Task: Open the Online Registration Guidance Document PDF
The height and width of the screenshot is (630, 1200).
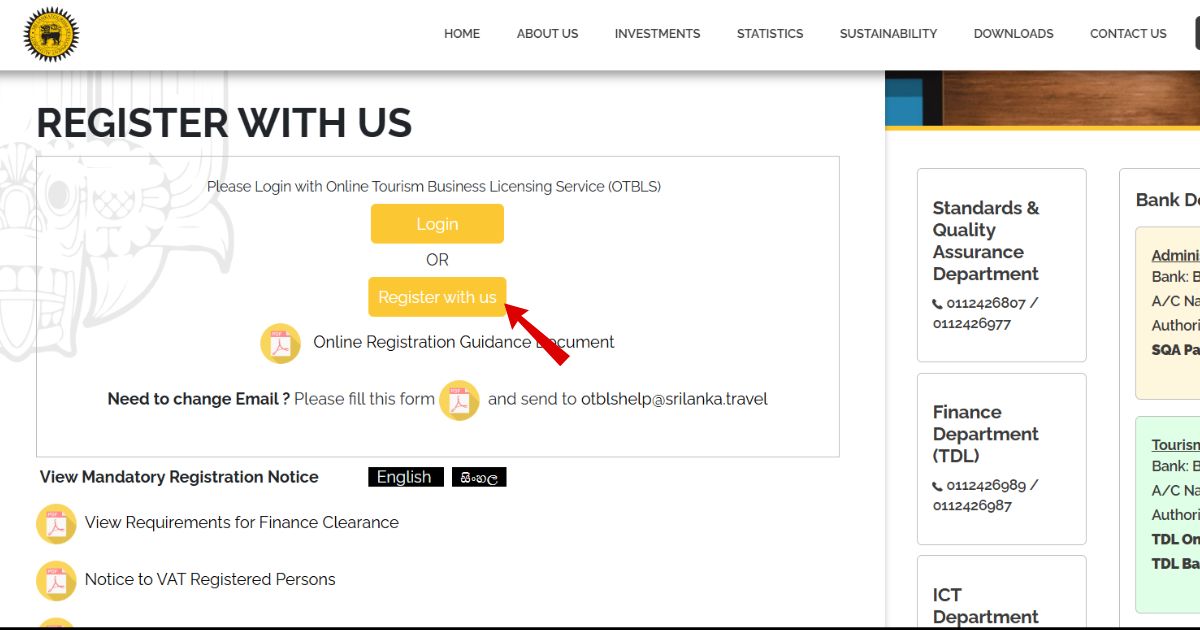Action: 281,343
